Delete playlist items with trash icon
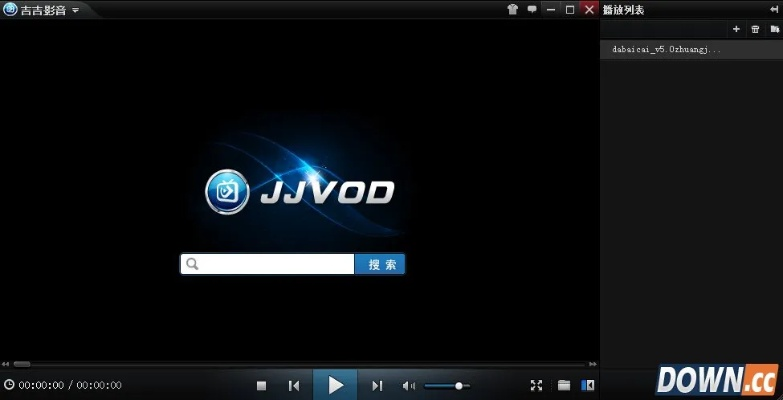 point(755,29)
